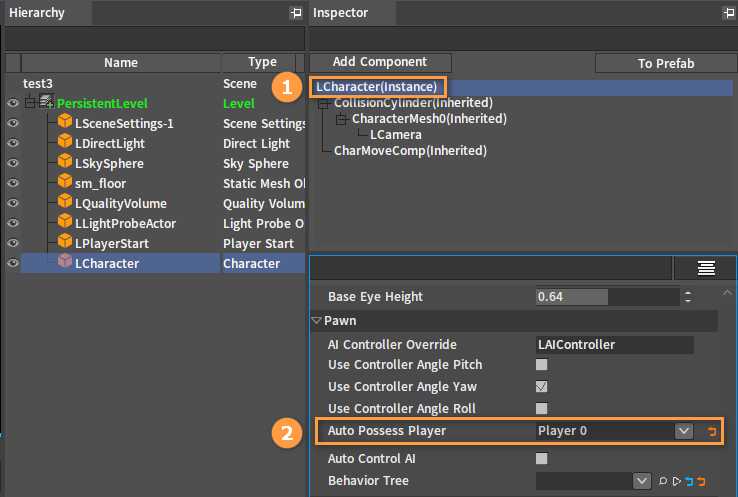Open the inspector view options menu icon
This screenshot has width=738, height=497.
click(x=706, y=267)
